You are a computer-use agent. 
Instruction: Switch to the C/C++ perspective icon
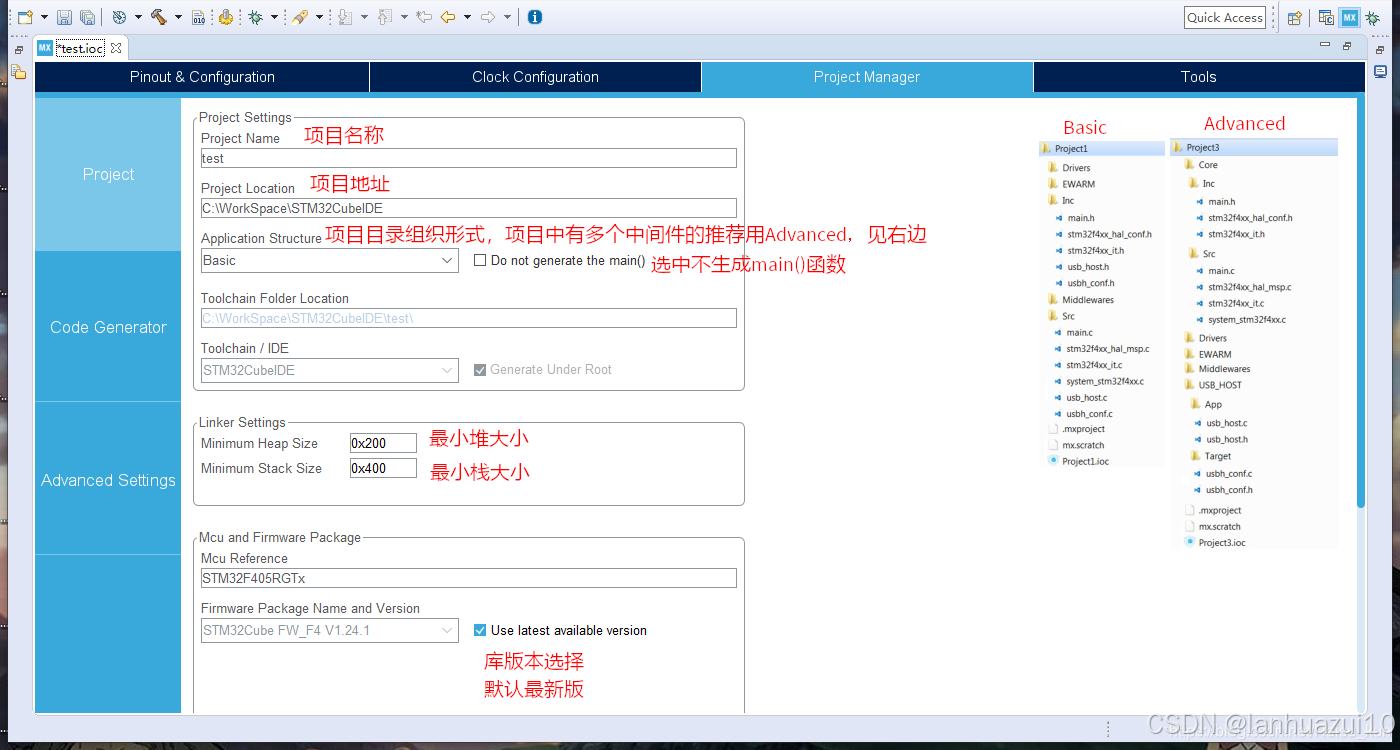pos(1326,17)
